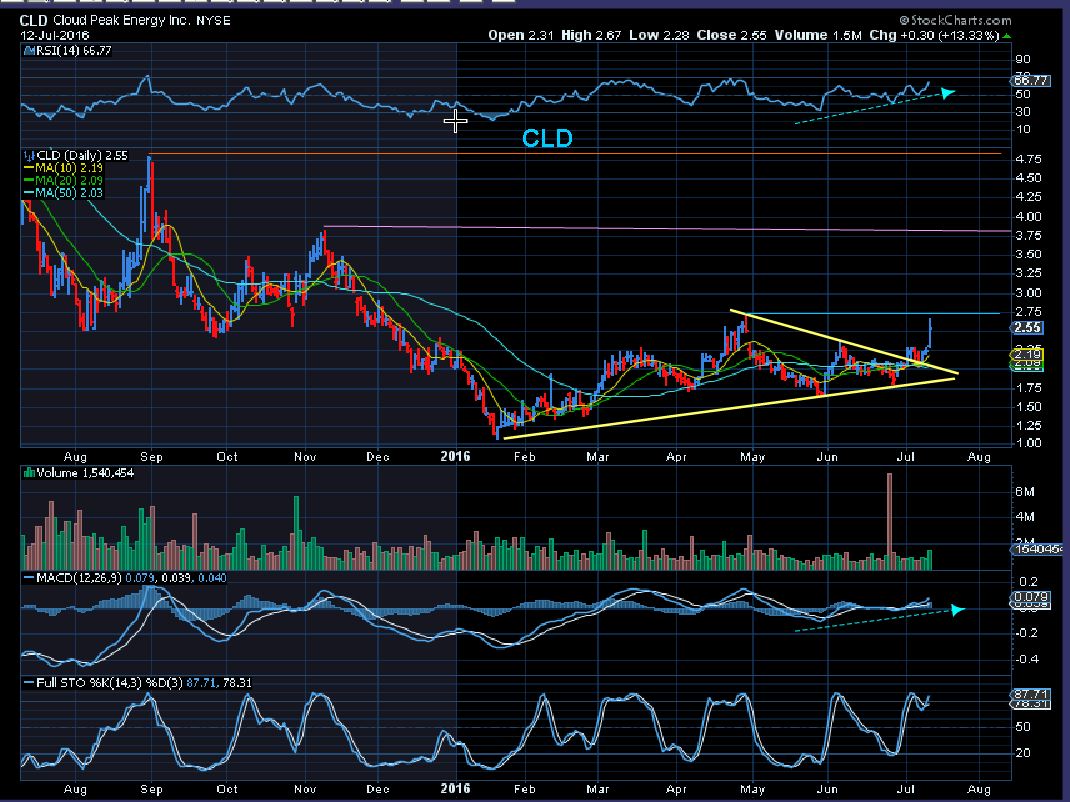Screen dimensions: 1070x802
Task: Click 'Mar' on the axis under price panel
Action: click(x=597, y=457)
